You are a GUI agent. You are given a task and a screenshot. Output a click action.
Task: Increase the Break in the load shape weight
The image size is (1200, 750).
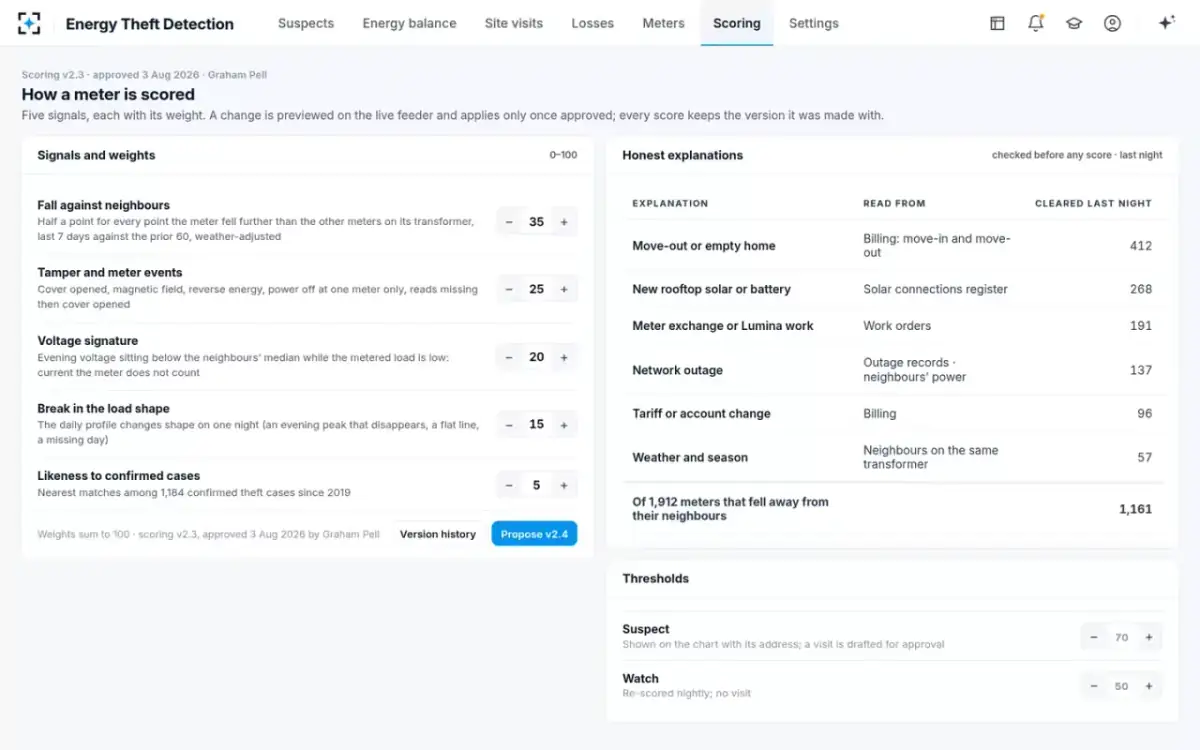pos(564,425)
